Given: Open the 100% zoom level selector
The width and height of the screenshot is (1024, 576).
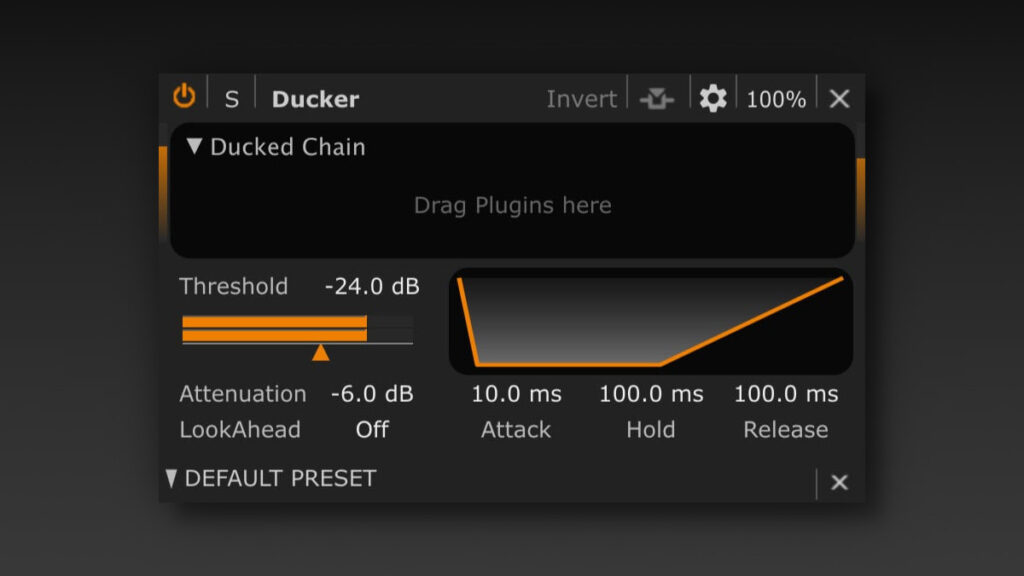Looking at the screenshot, I should point(776,98).
